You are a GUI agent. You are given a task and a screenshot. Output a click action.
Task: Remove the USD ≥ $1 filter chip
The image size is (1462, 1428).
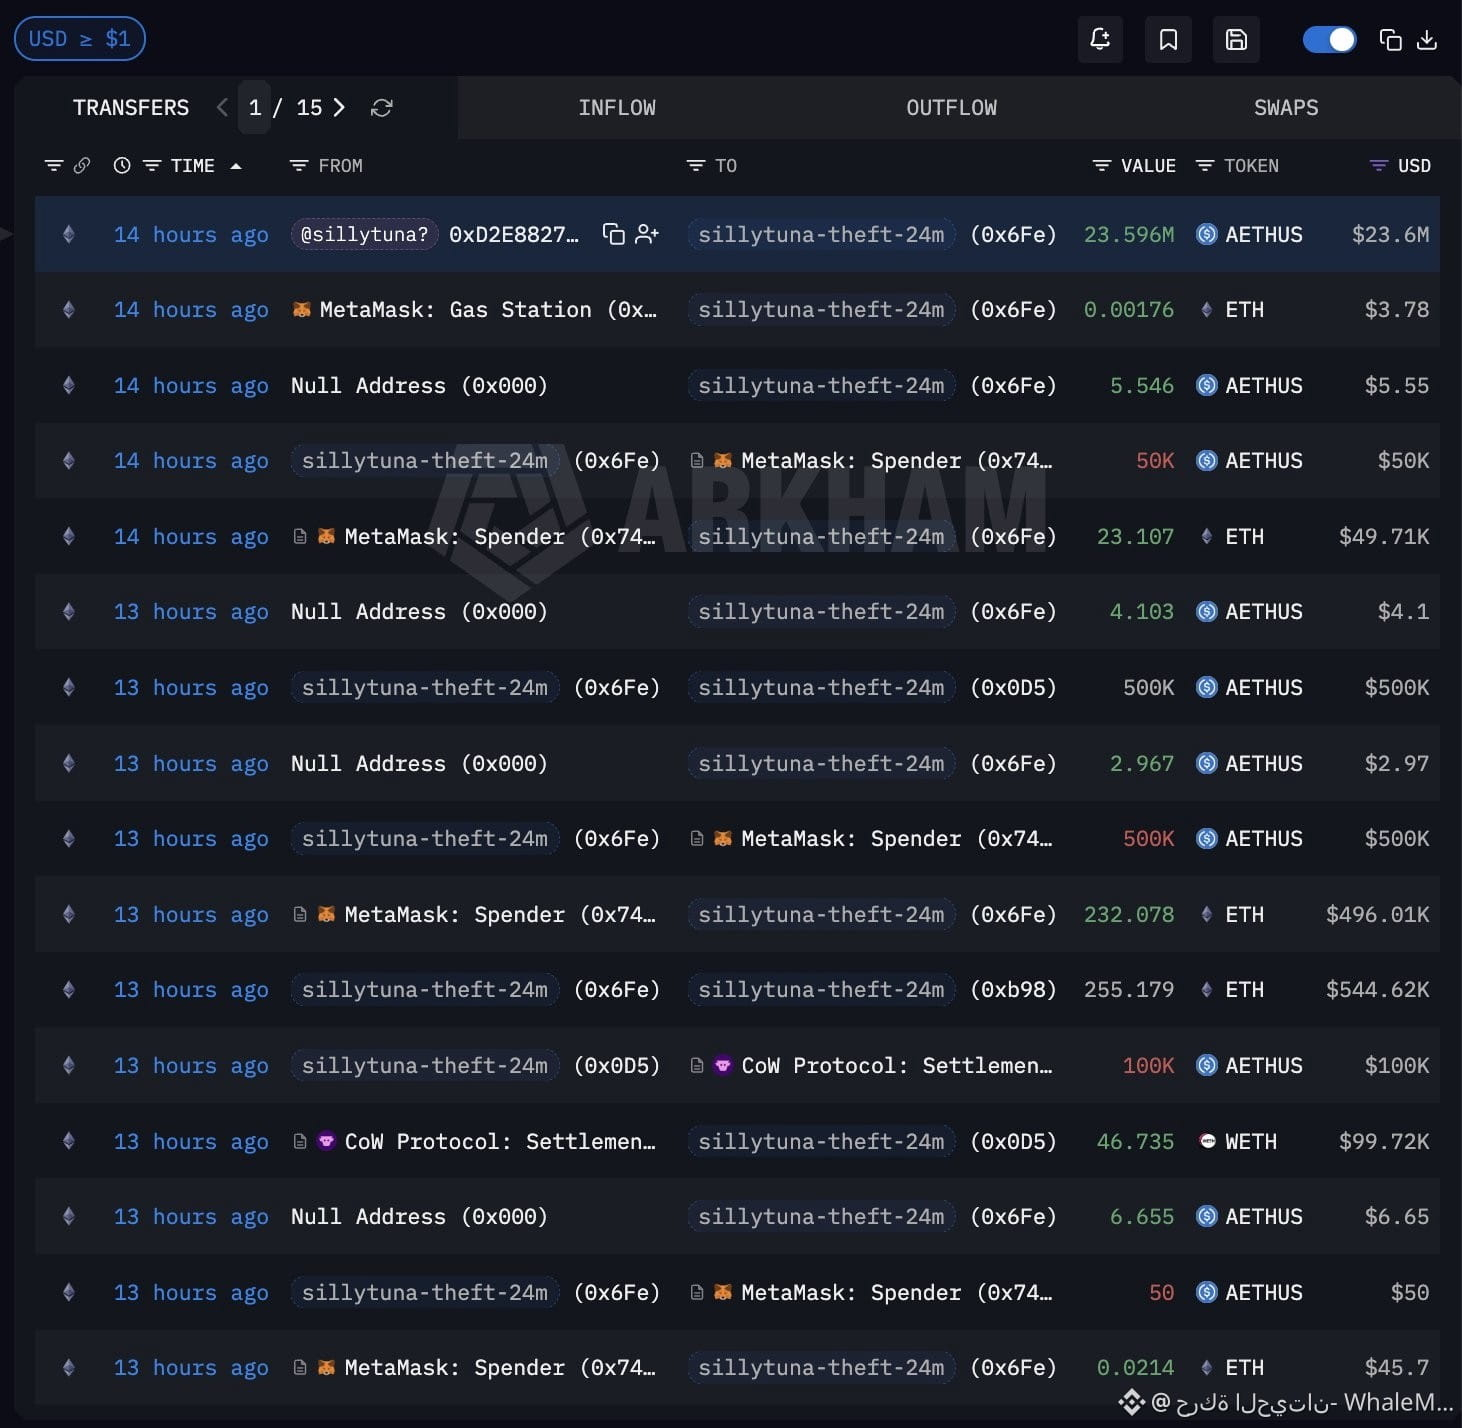coord(80,39)
